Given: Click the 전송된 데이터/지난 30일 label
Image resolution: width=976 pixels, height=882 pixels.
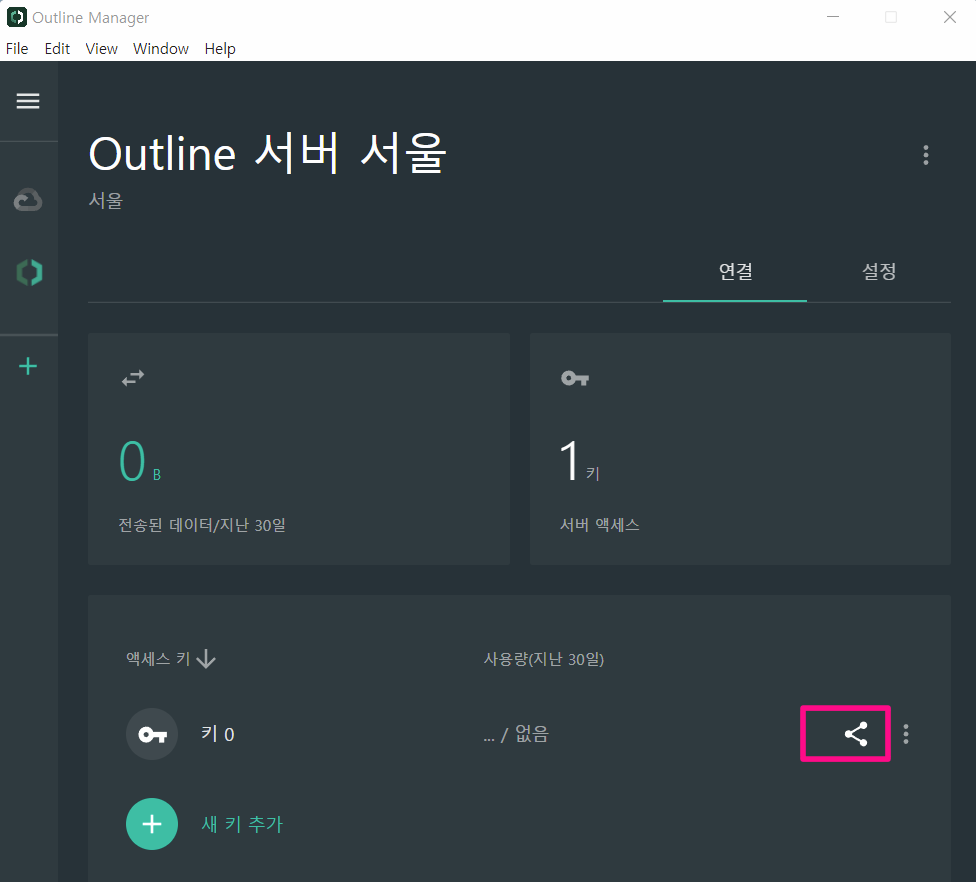Looking at the screenshot, I should pos(202,525).
